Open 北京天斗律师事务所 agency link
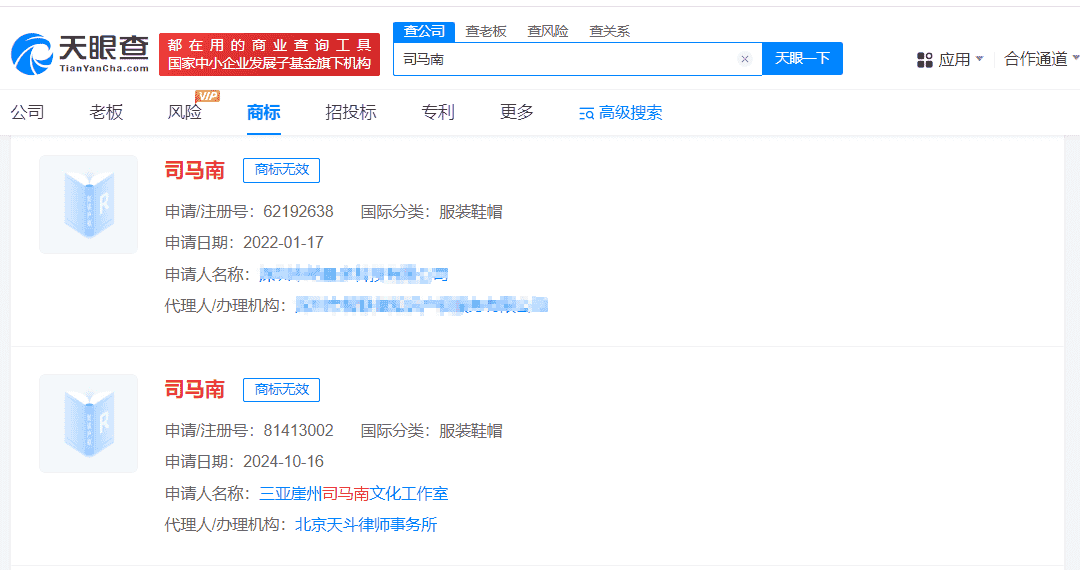 pos(366,524)
